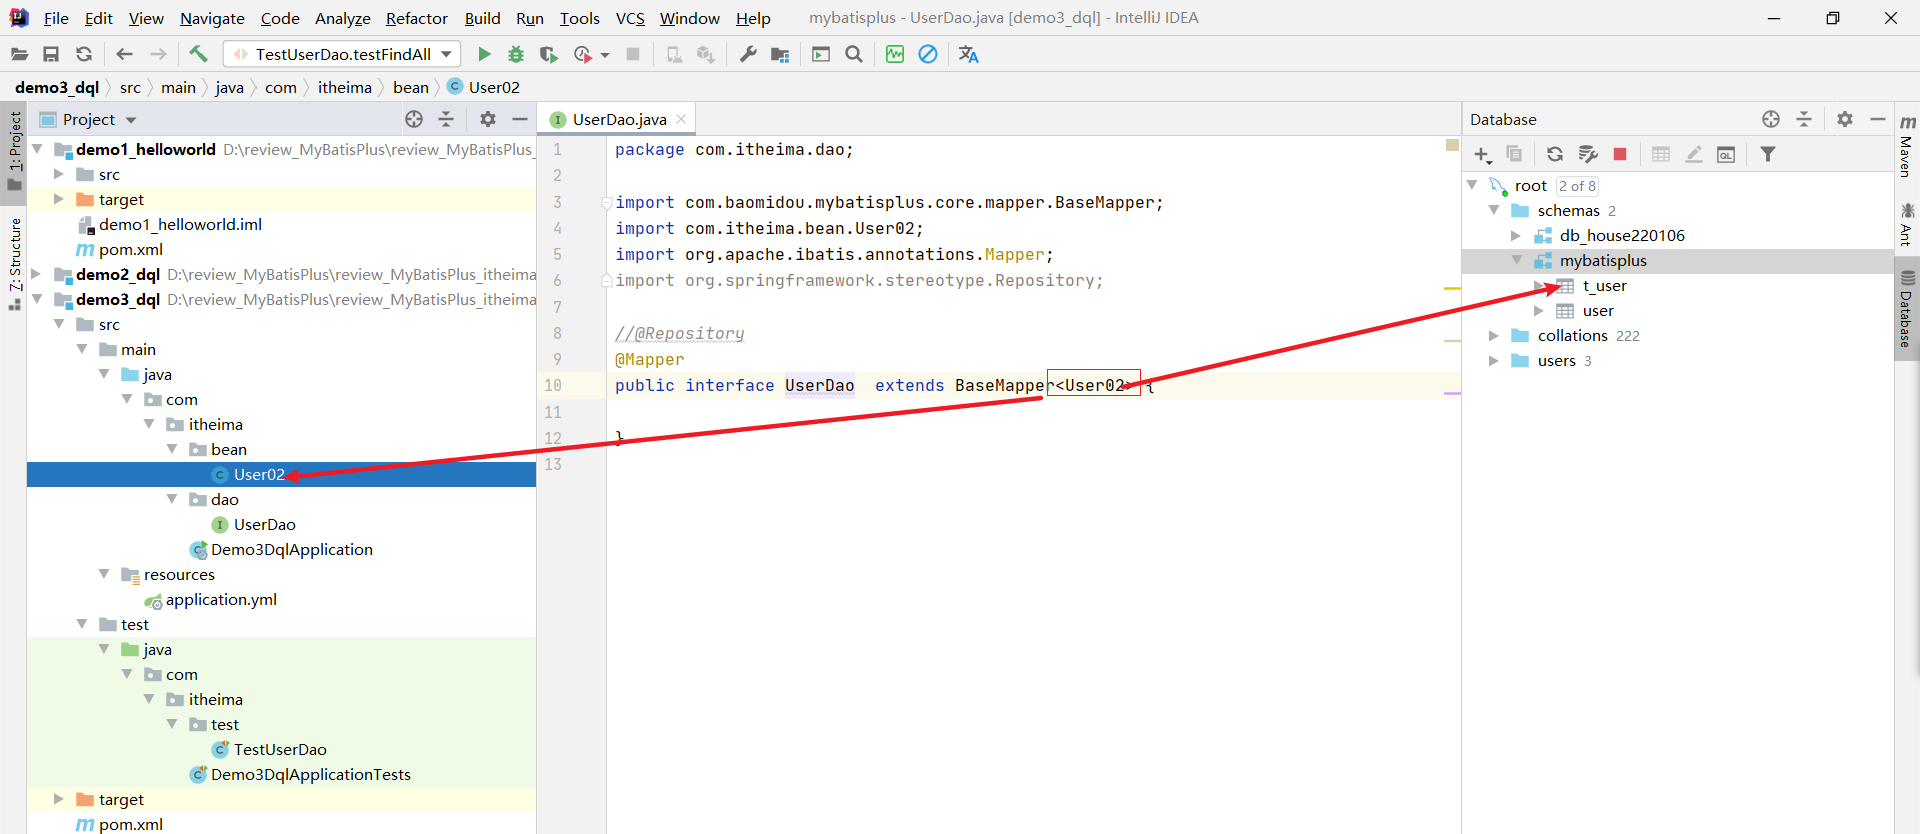Screen dimensions: 1920x834
Task: Refresh the Database panel data sources
Action: (x=1555, y=154)
